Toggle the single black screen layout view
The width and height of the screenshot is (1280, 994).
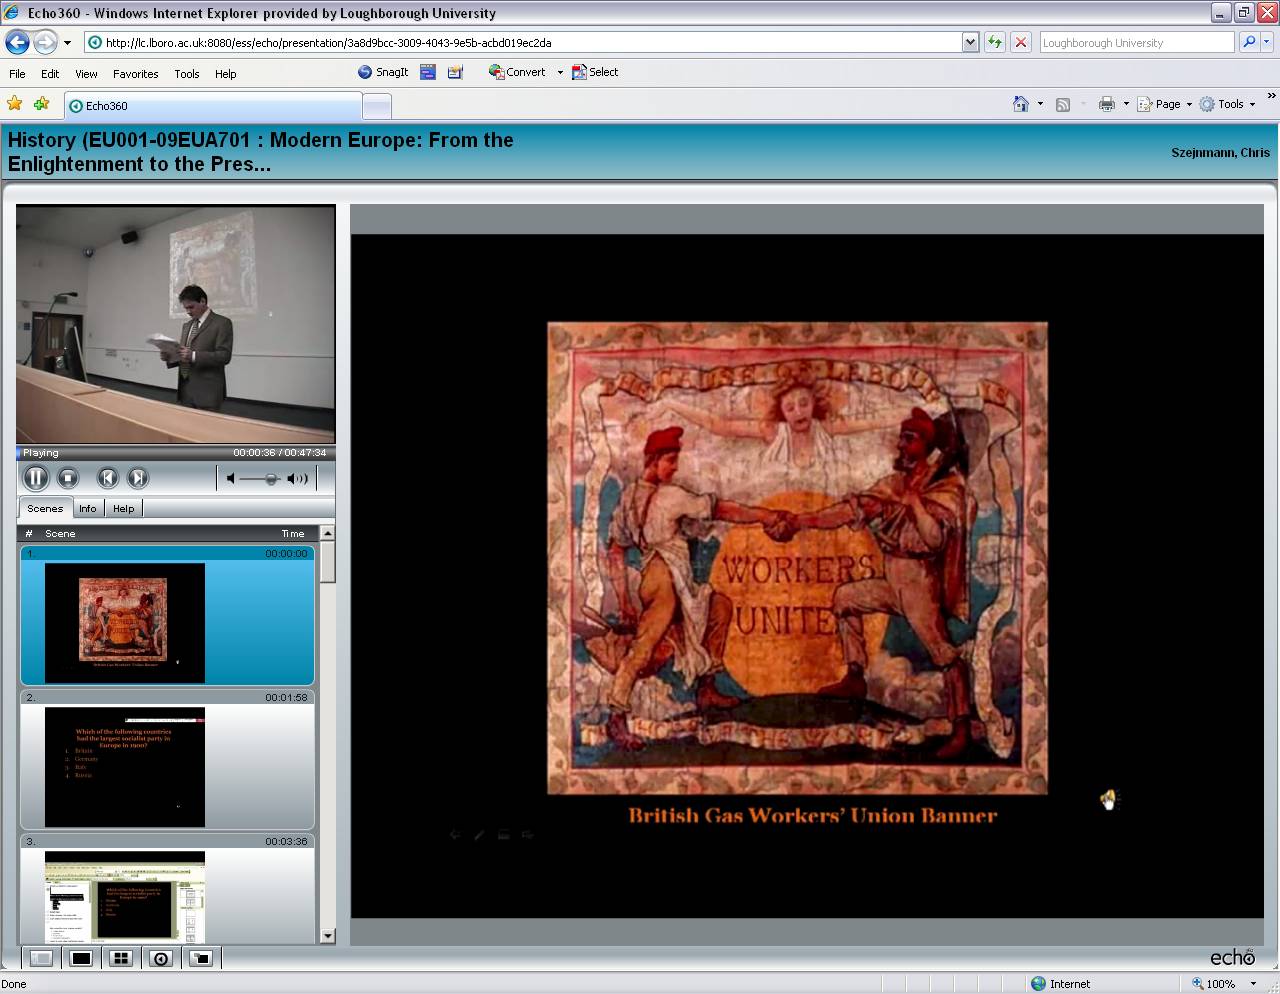[x=81, y=958]
